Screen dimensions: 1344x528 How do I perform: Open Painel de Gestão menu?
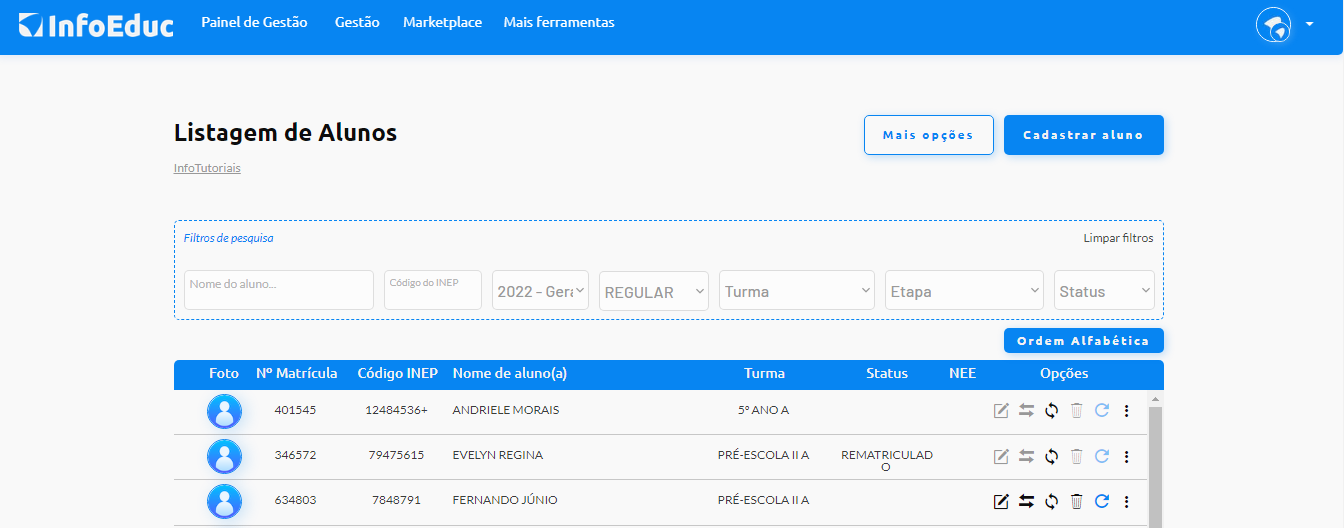(x=254, y=22)
